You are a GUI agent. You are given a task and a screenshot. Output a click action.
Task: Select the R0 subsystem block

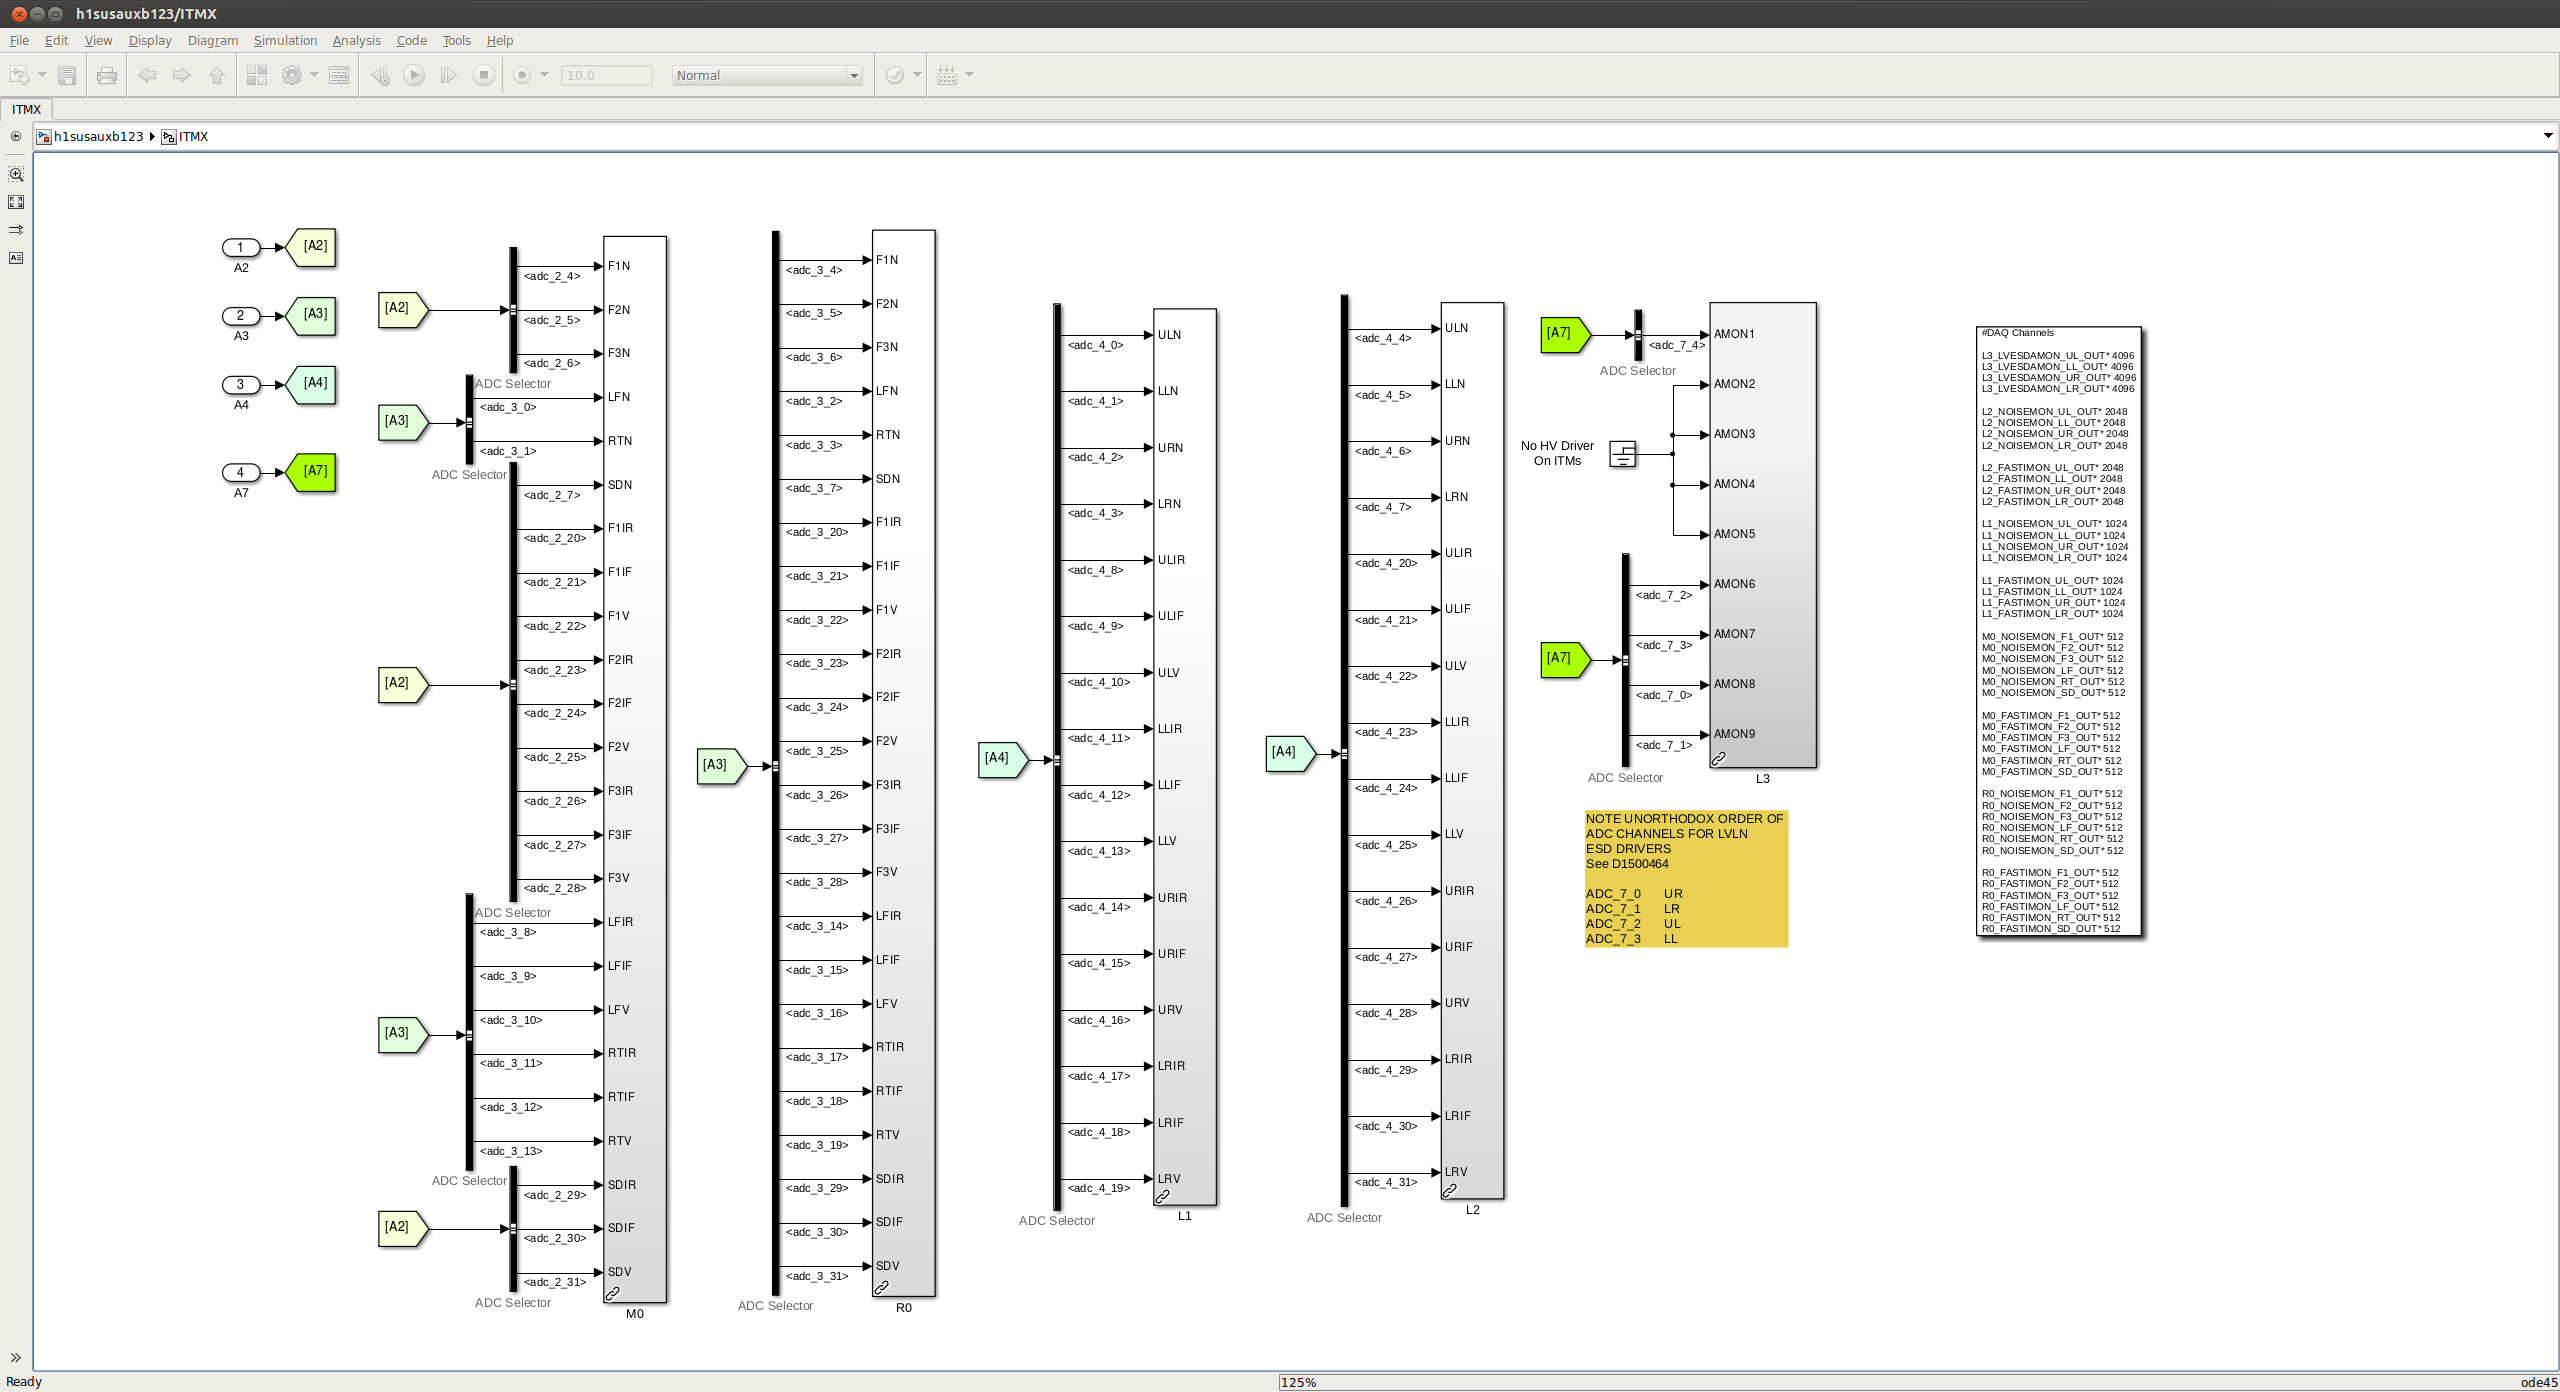coord(903,763)
